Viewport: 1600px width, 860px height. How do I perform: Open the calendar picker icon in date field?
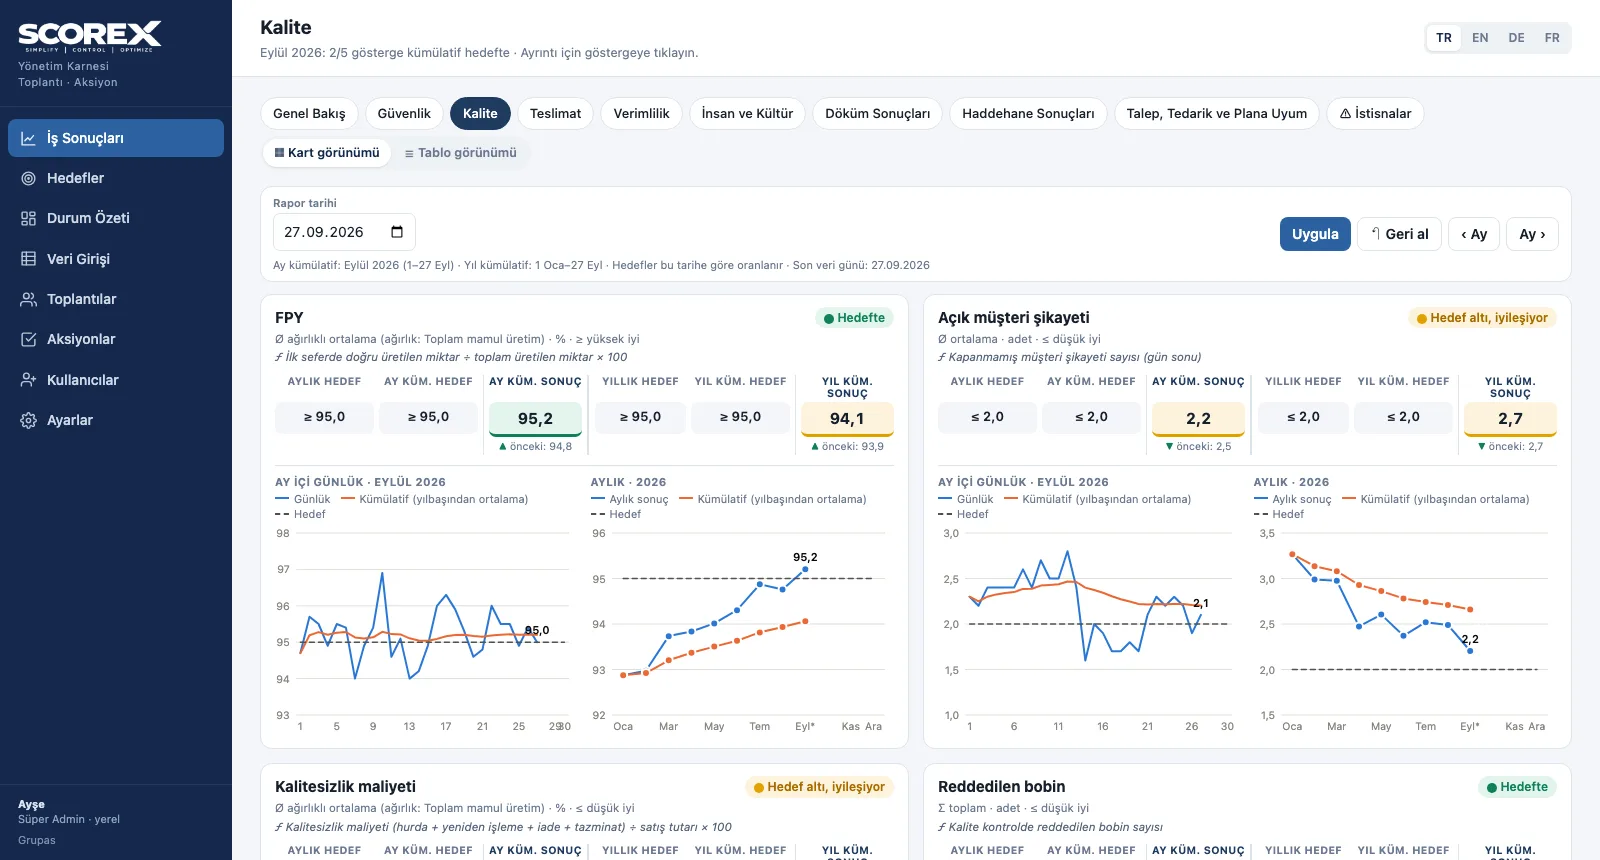tap(397, 232)
